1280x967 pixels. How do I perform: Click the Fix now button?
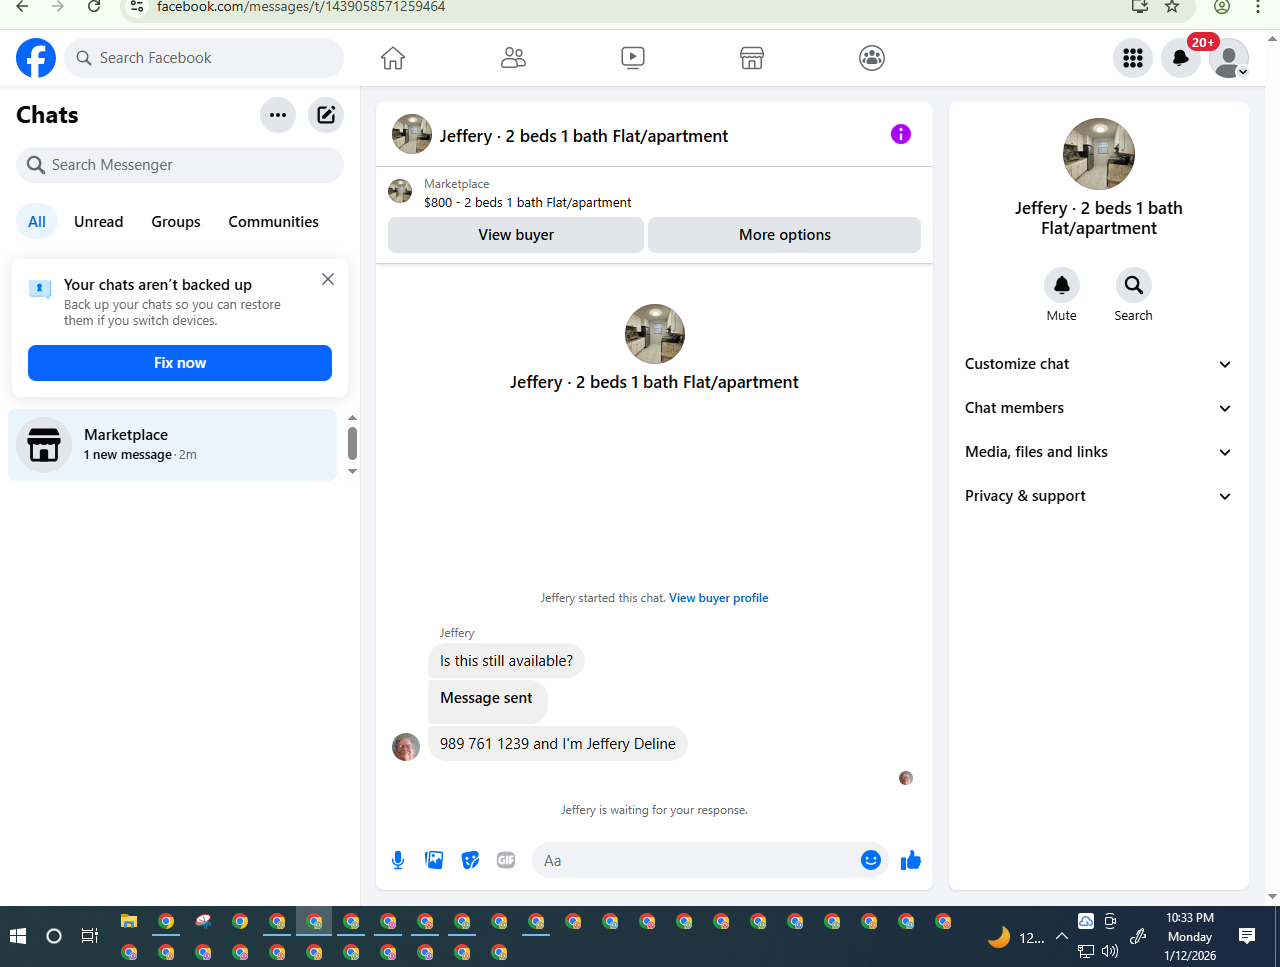(x=180, y=363)
